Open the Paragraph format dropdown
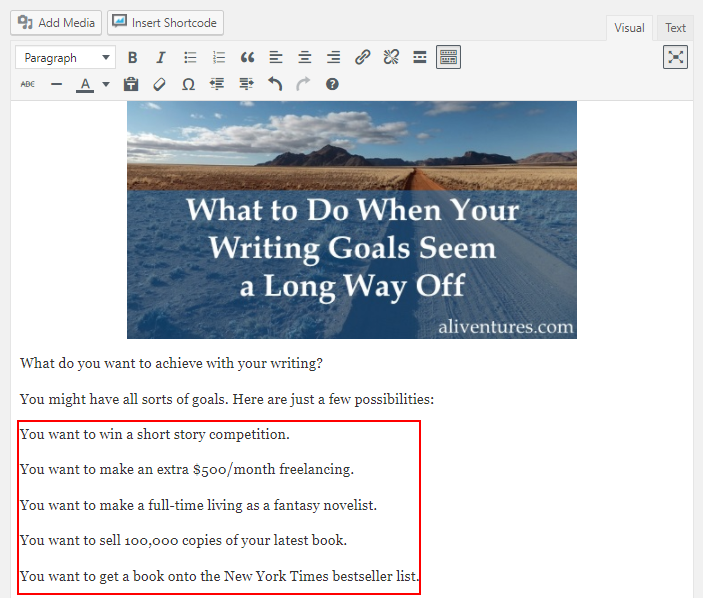Screen dimensions: 703x598 66,58
